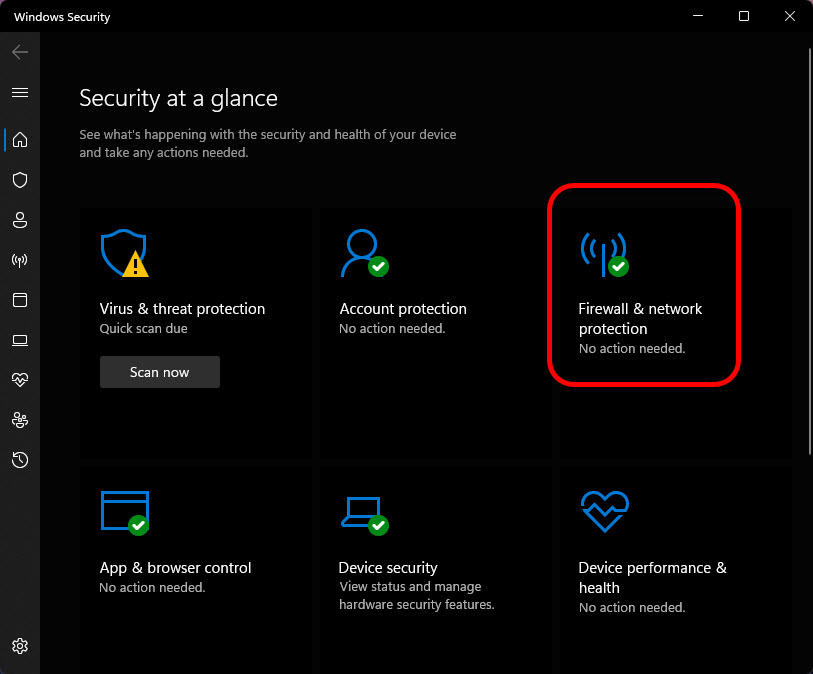Open the hamburger navigation menu

point(20,93)
